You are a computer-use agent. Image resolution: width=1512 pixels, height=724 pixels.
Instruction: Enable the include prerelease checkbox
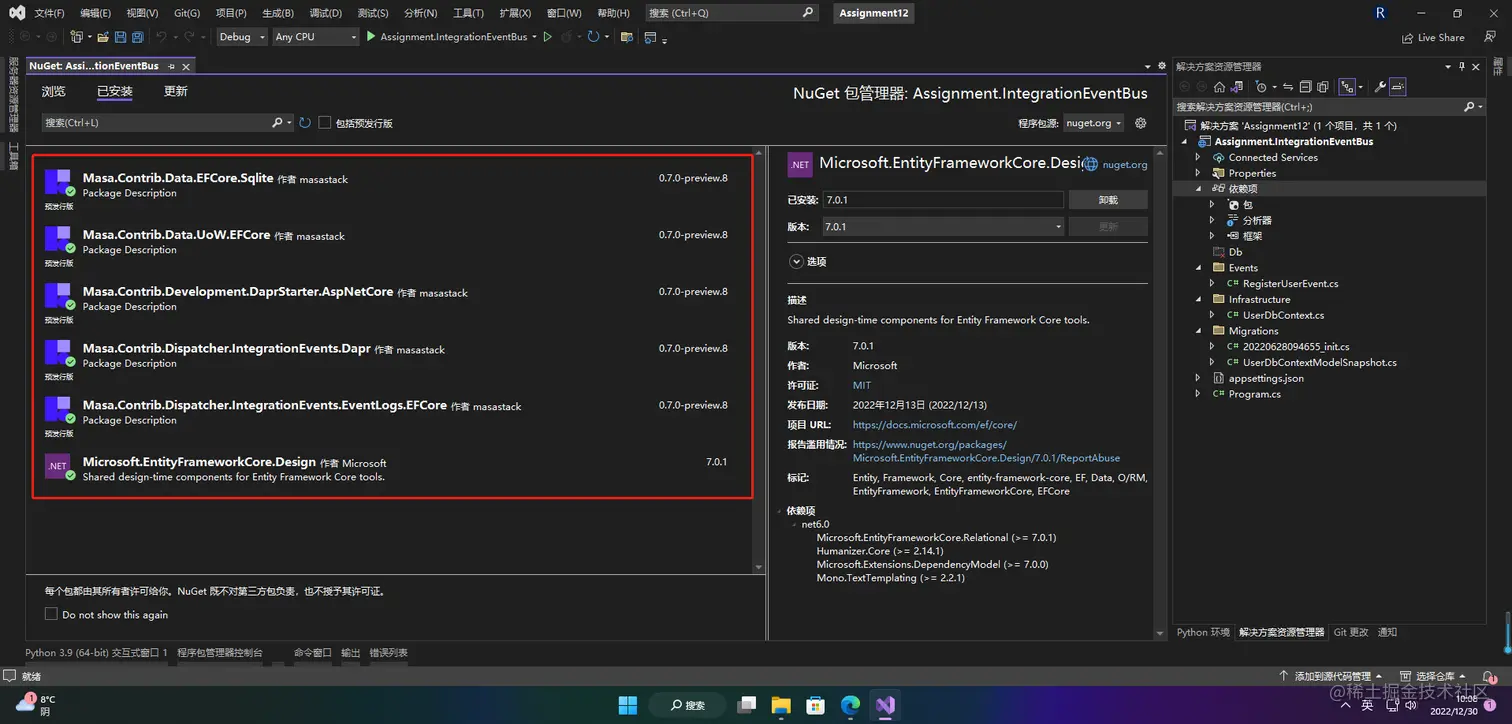coord(325,123)
